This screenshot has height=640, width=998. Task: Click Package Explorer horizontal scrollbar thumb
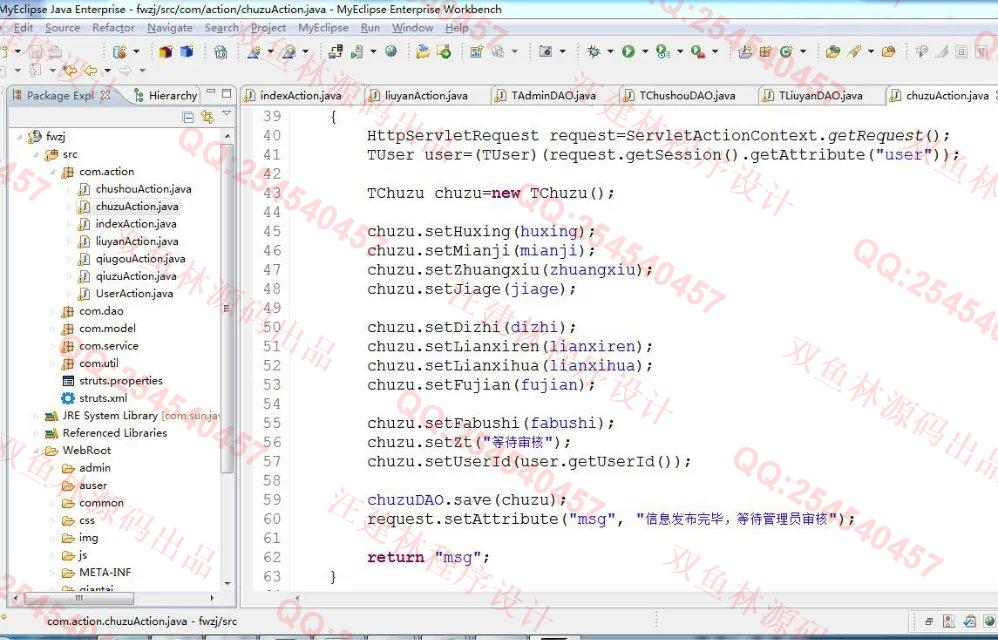80,598
